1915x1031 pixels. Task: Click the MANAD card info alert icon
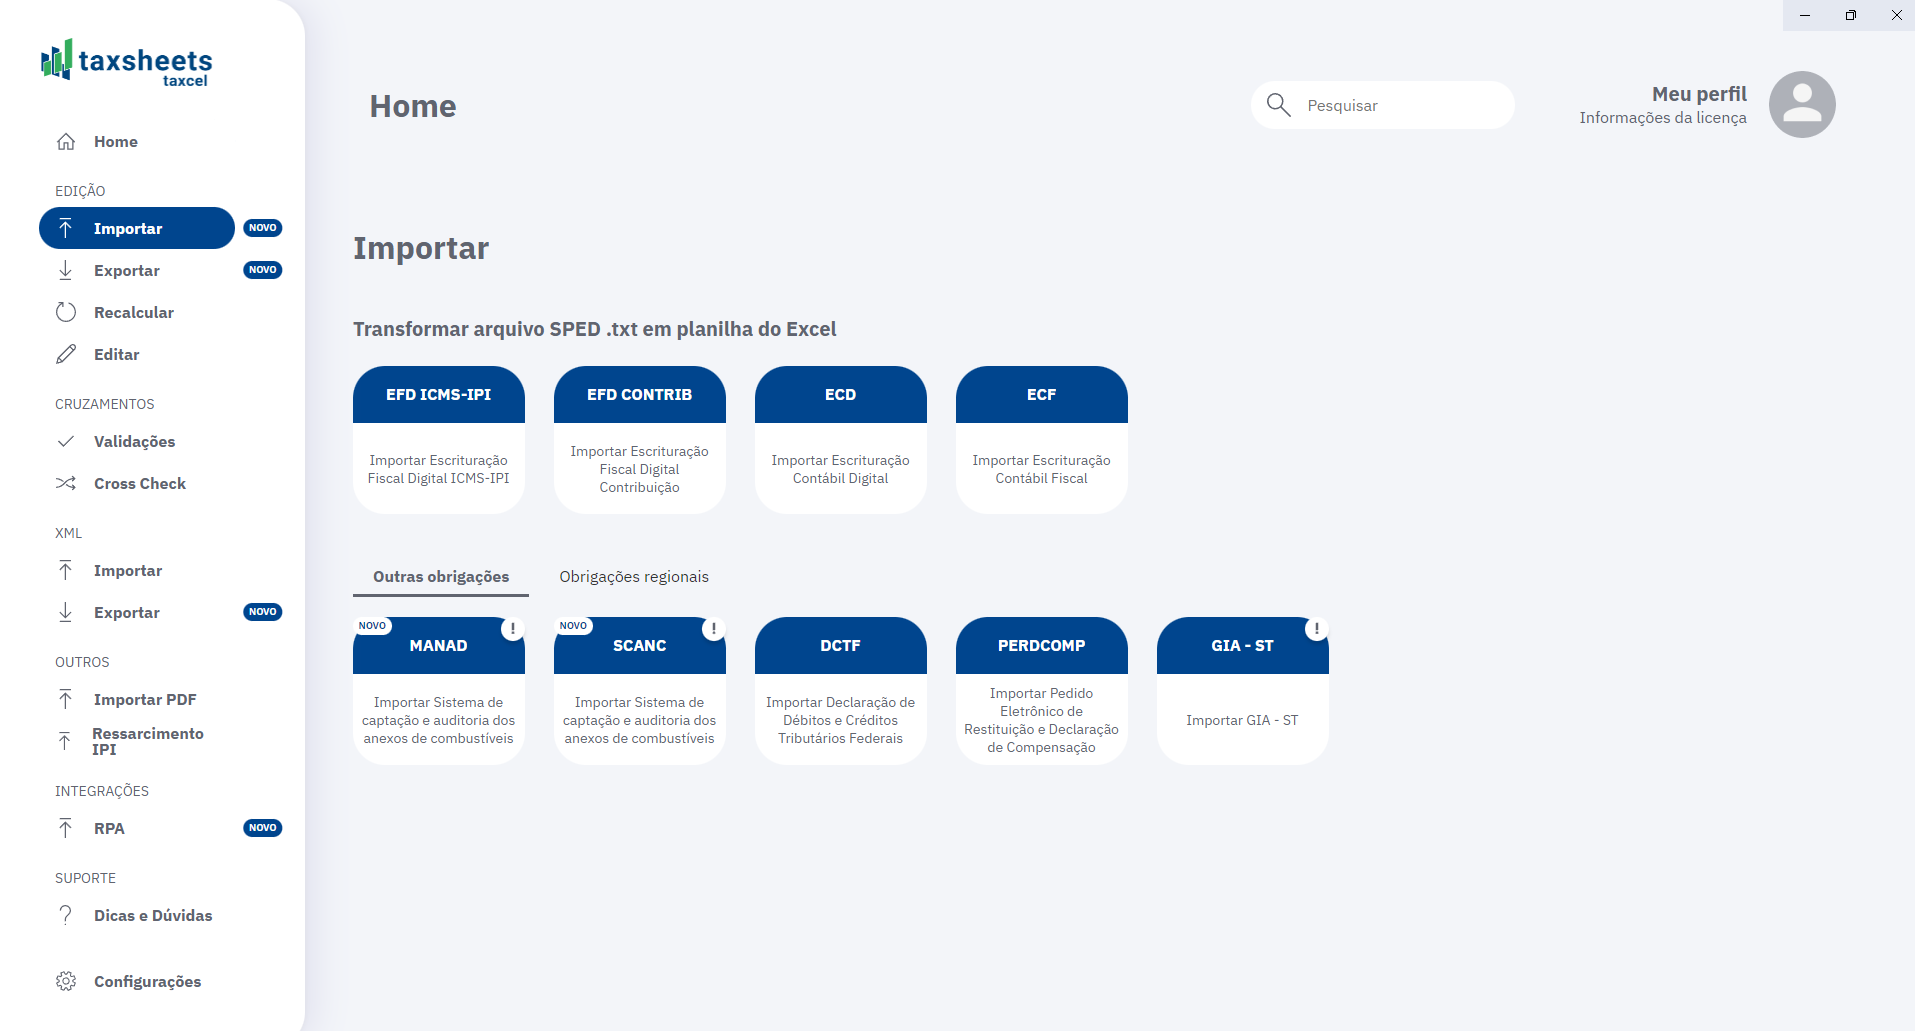pyautogui.click(x=512, y=629)
